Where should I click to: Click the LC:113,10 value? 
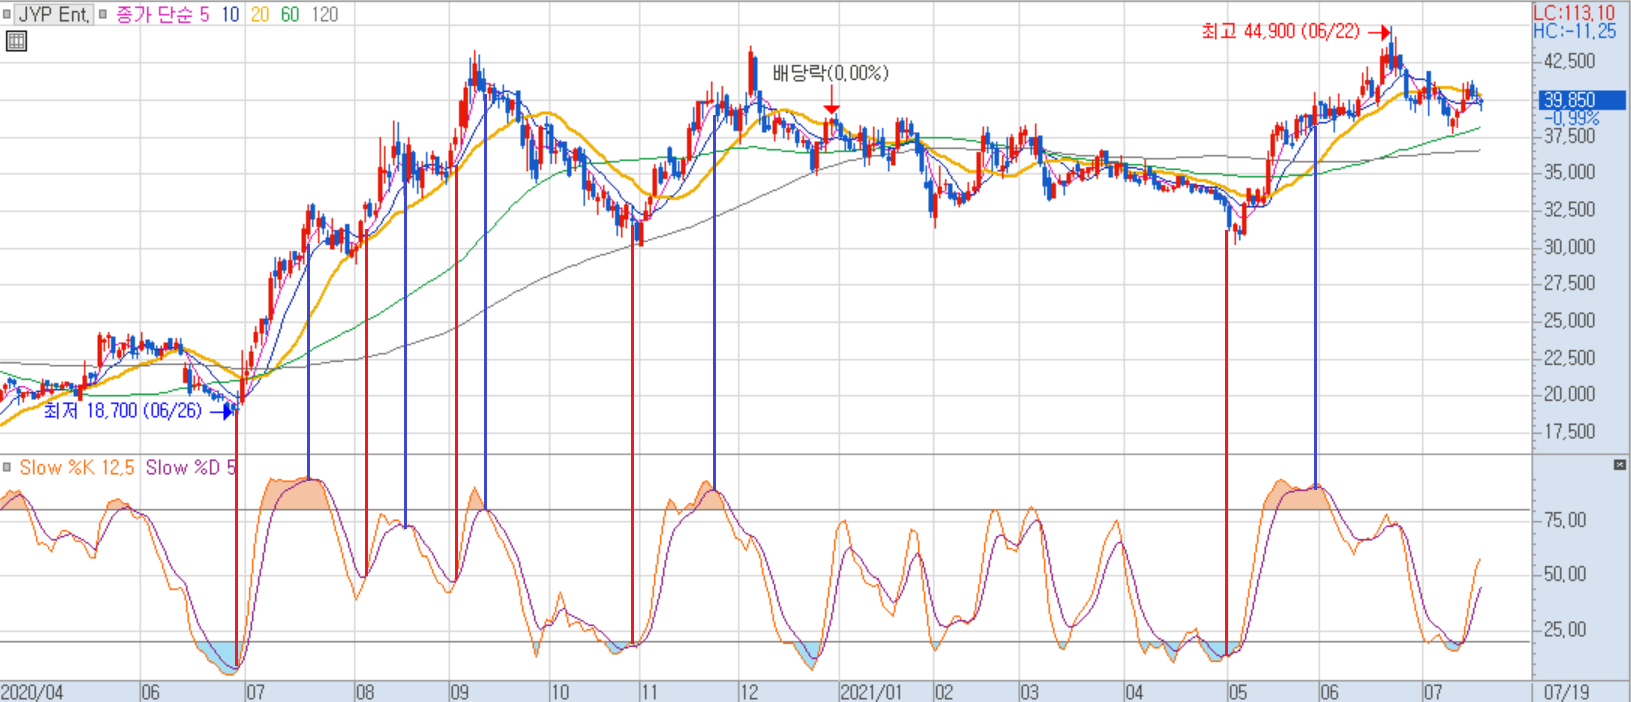(x=1574, y=13)
